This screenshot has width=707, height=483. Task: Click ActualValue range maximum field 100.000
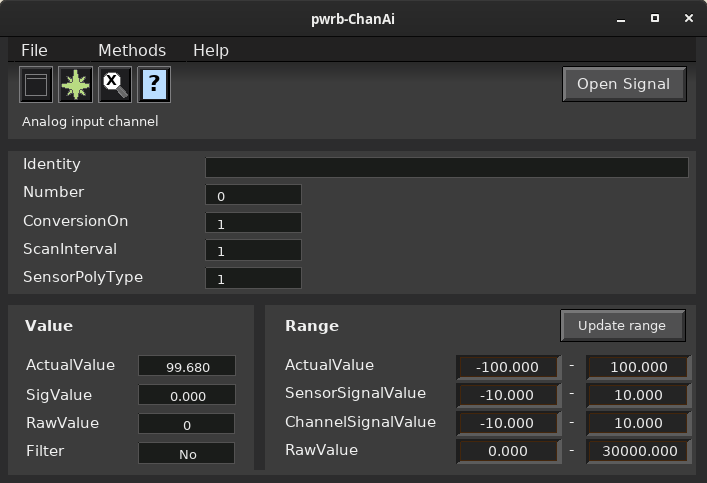point(638,367)
